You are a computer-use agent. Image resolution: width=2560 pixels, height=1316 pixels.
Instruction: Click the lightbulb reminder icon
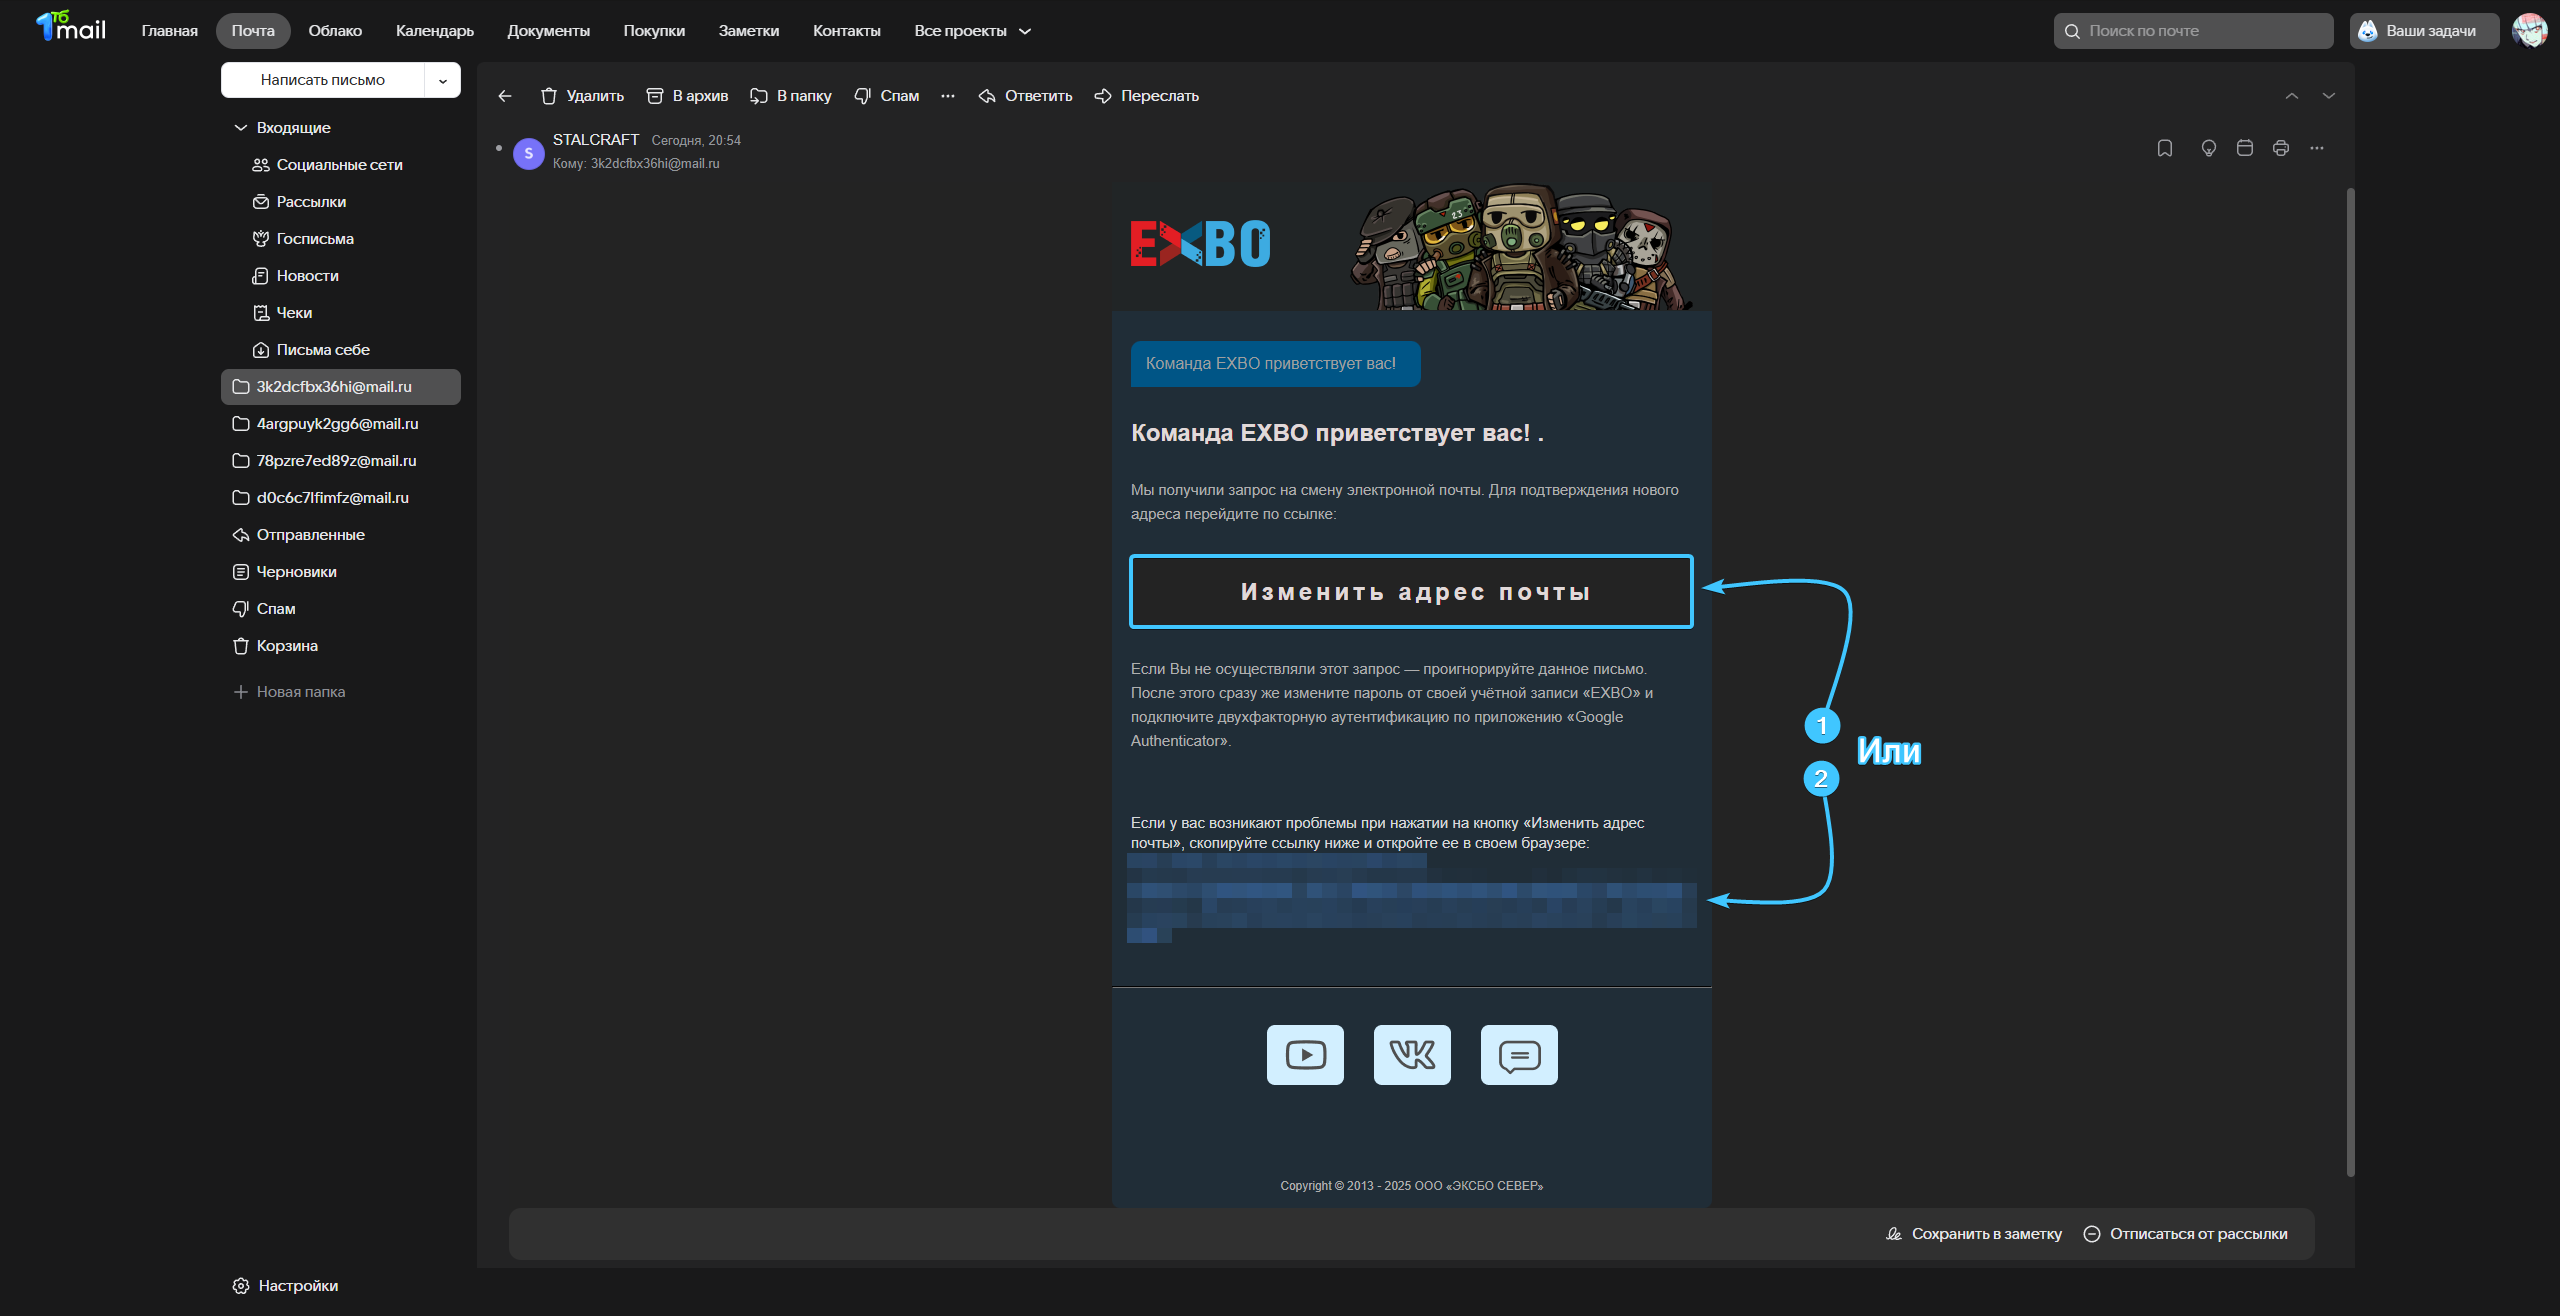coord(2209,148)
